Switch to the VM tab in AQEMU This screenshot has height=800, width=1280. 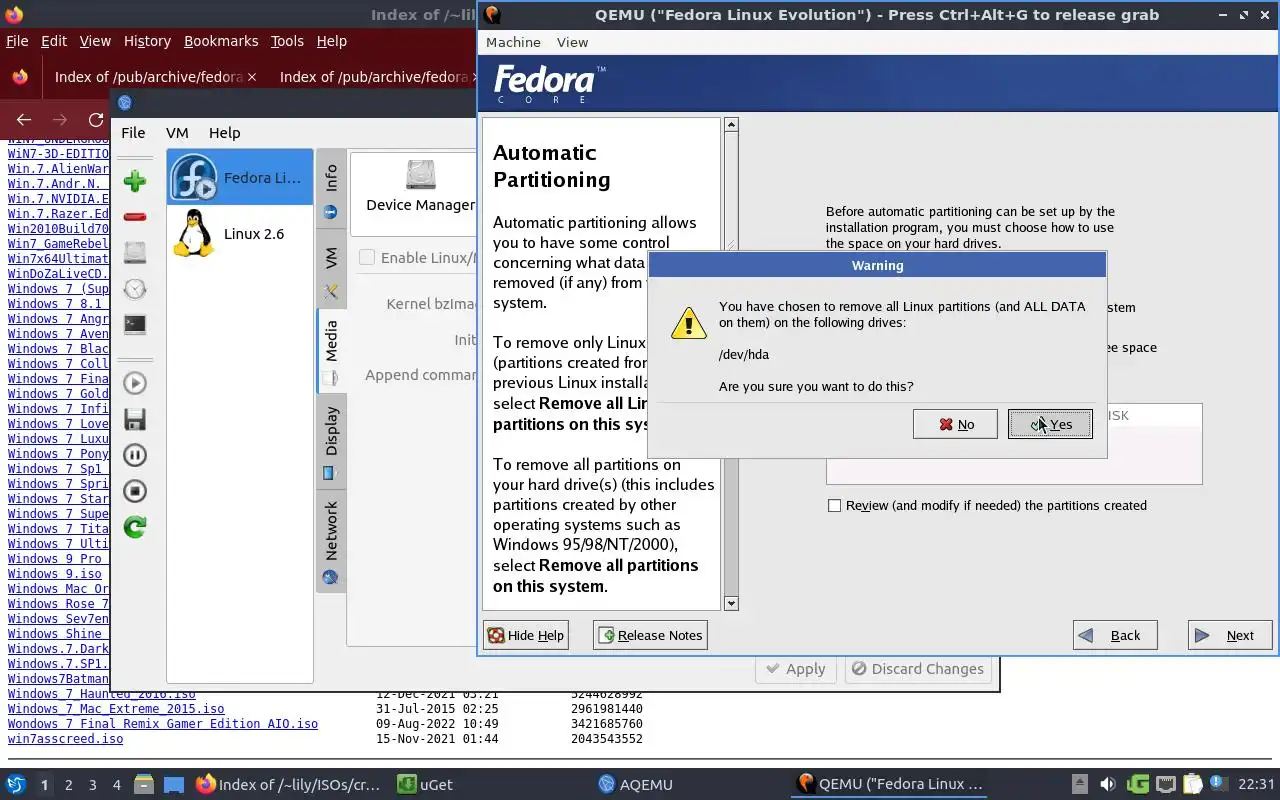coord(331,272)
